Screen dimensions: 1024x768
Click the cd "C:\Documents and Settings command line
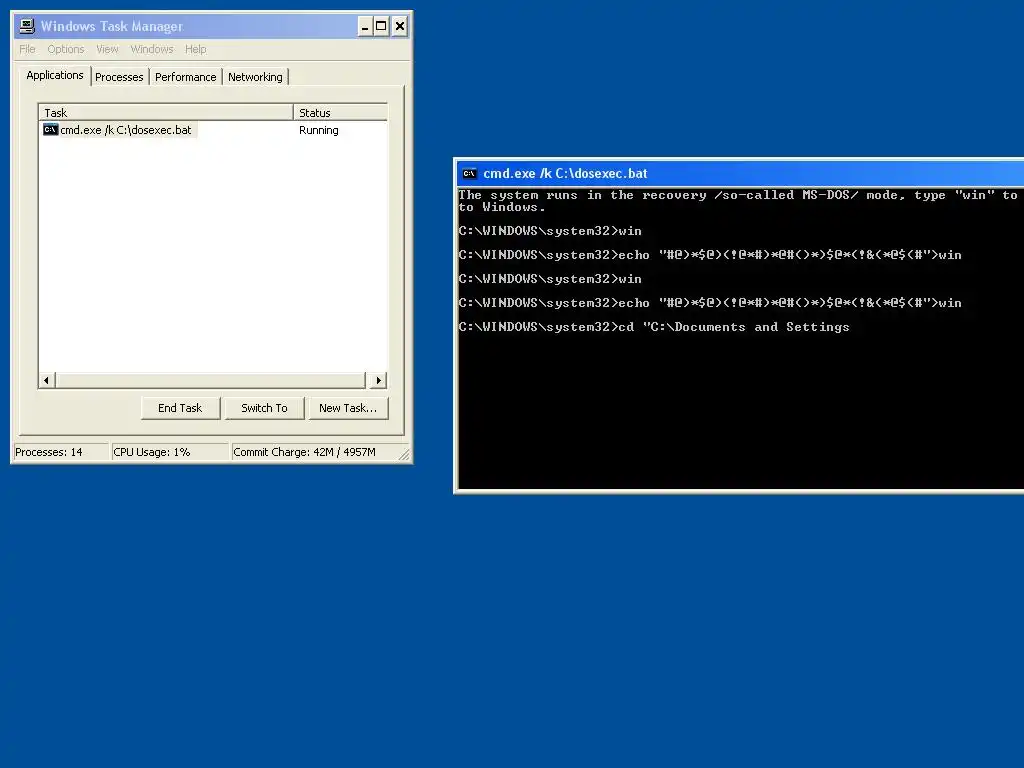(x=654, y=327)
